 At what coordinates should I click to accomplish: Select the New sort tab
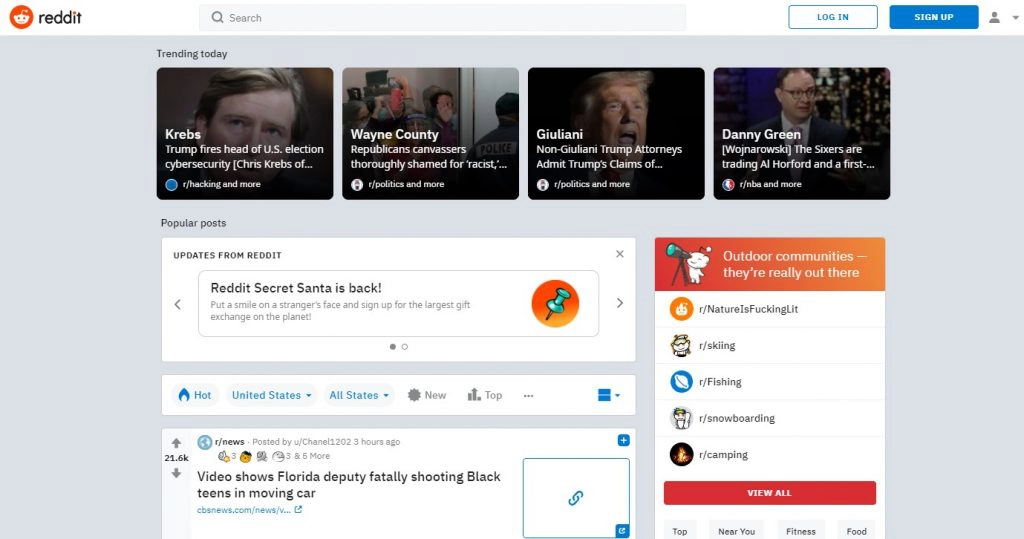[x=427, y=395]
